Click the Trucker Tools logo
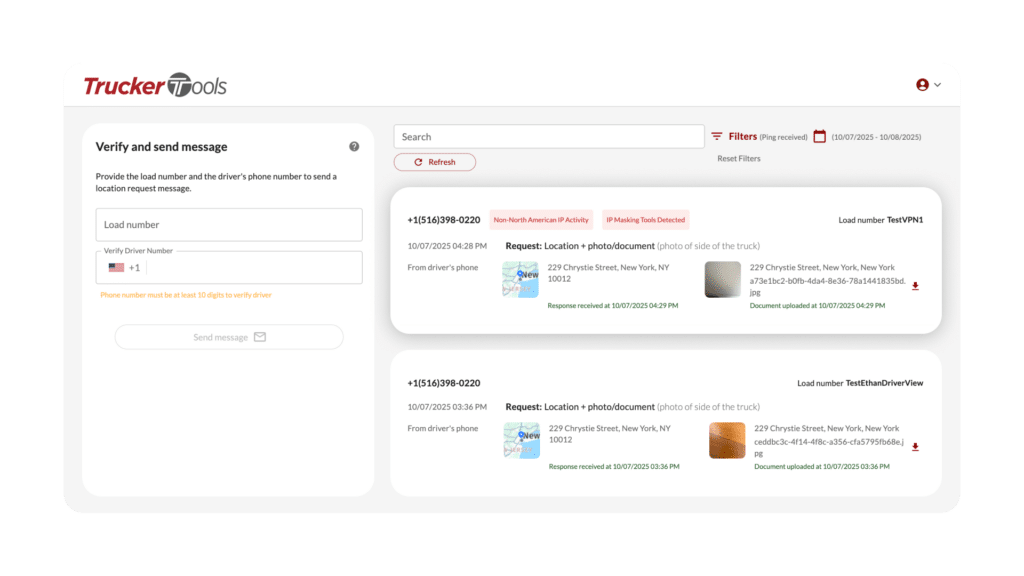 click(155, 86)
